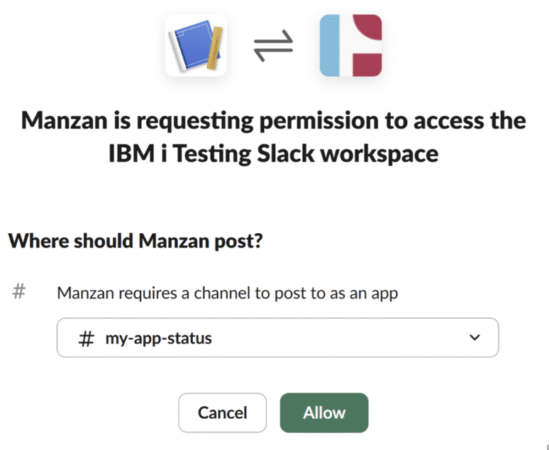Click the light blue stripe of the workspace logo
This screenshot has width=549, height=450.
[330, 45]
